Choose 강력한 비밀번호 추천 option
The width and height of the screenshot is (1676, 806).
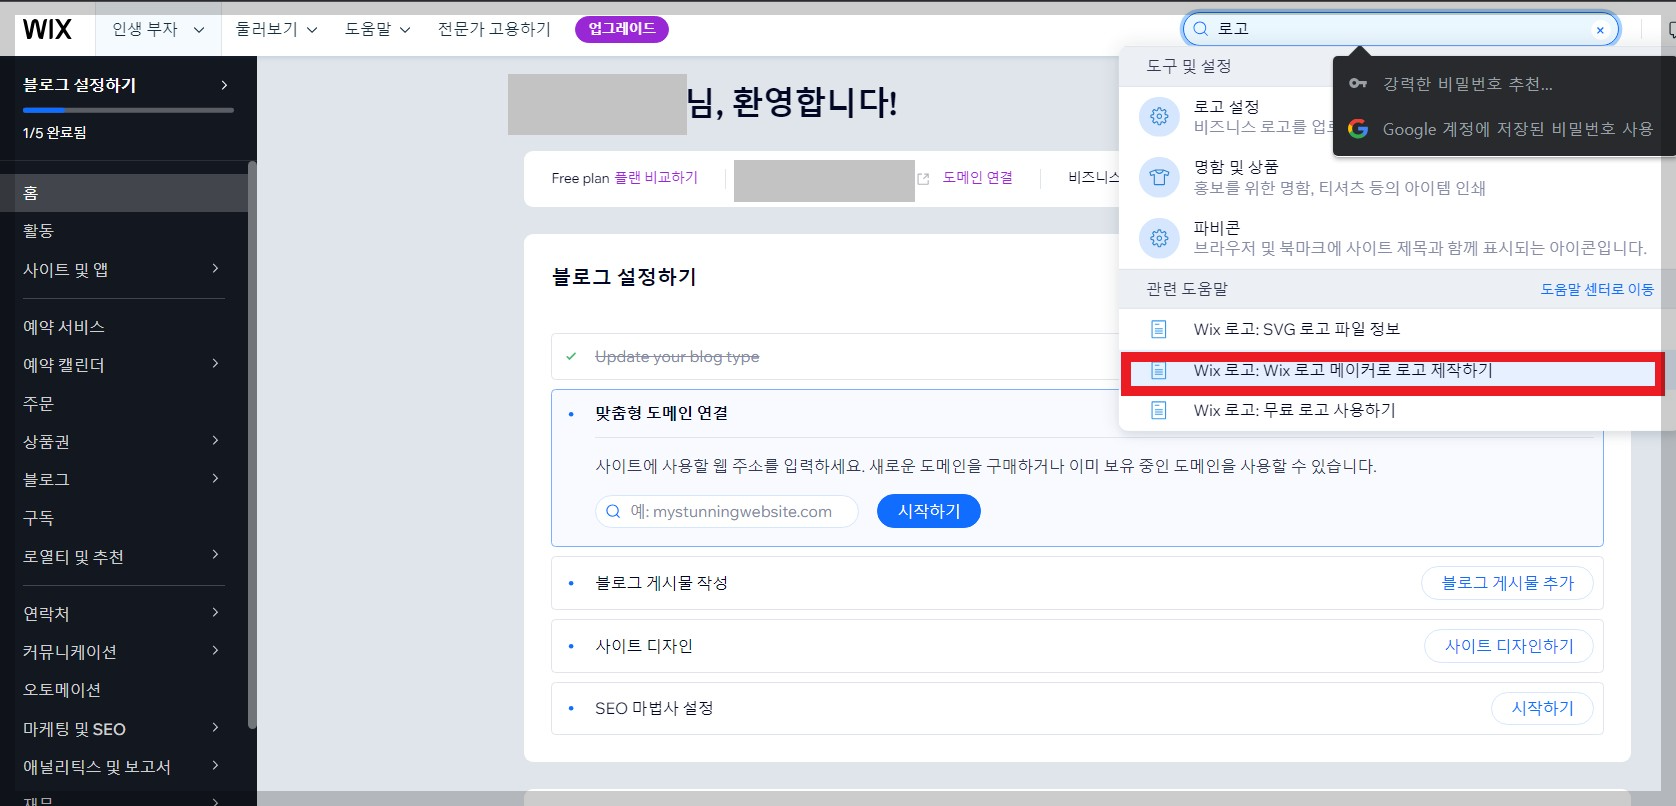(1503, 84)
